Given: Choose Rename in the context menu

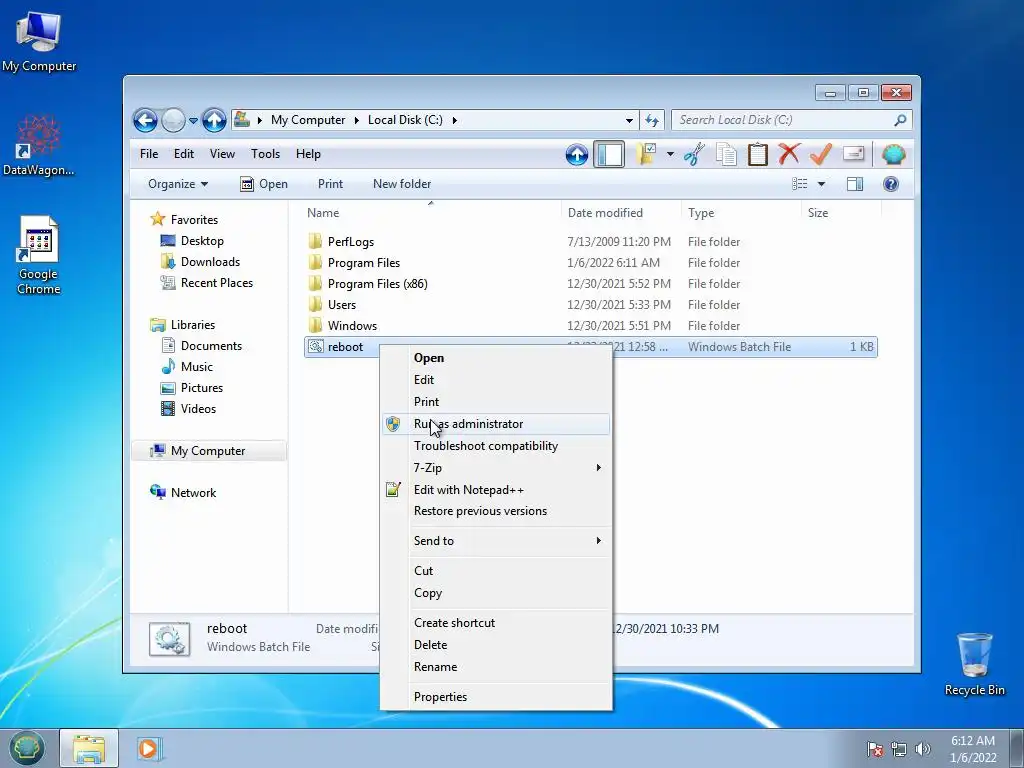Looking at the screenshot, I should pyautogui.click(x=496, y=667).
